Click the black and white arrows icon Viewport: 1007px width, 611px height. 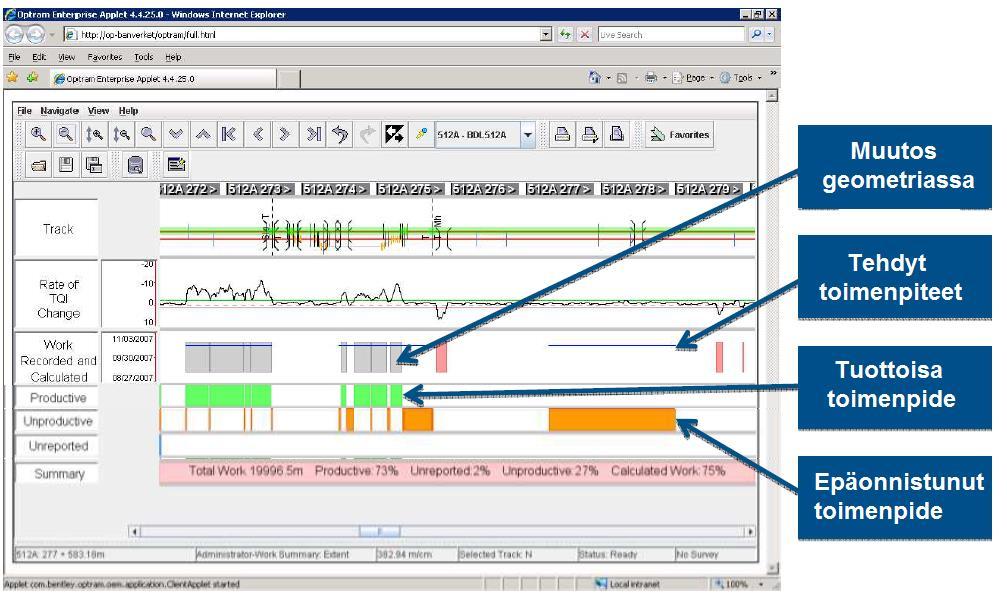pyautogui.click(x=394, y=134)
